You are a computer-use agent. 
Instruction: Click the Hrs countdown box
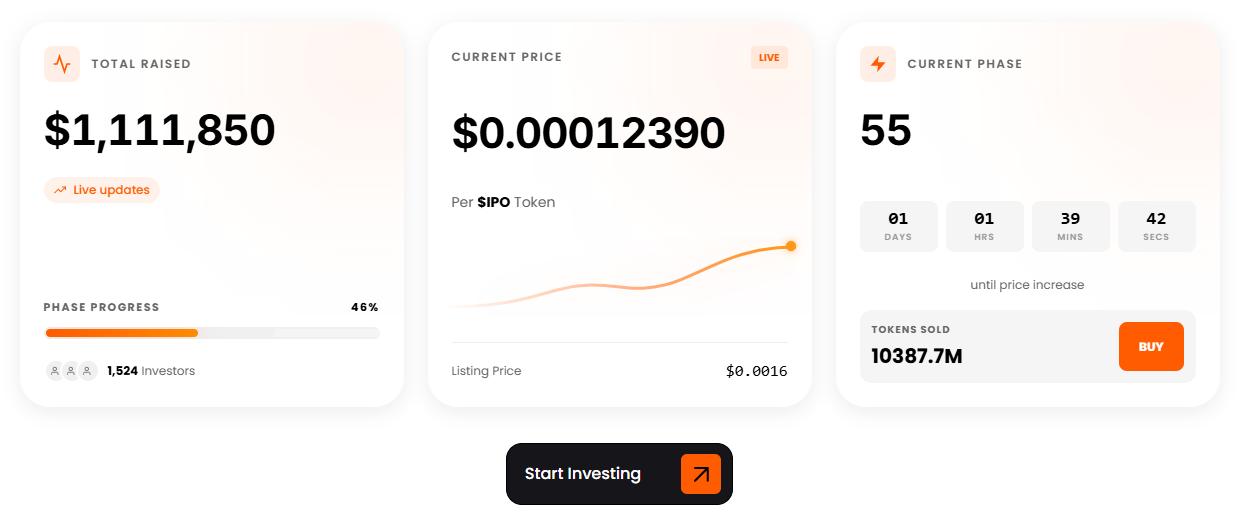tap(984, 226)
